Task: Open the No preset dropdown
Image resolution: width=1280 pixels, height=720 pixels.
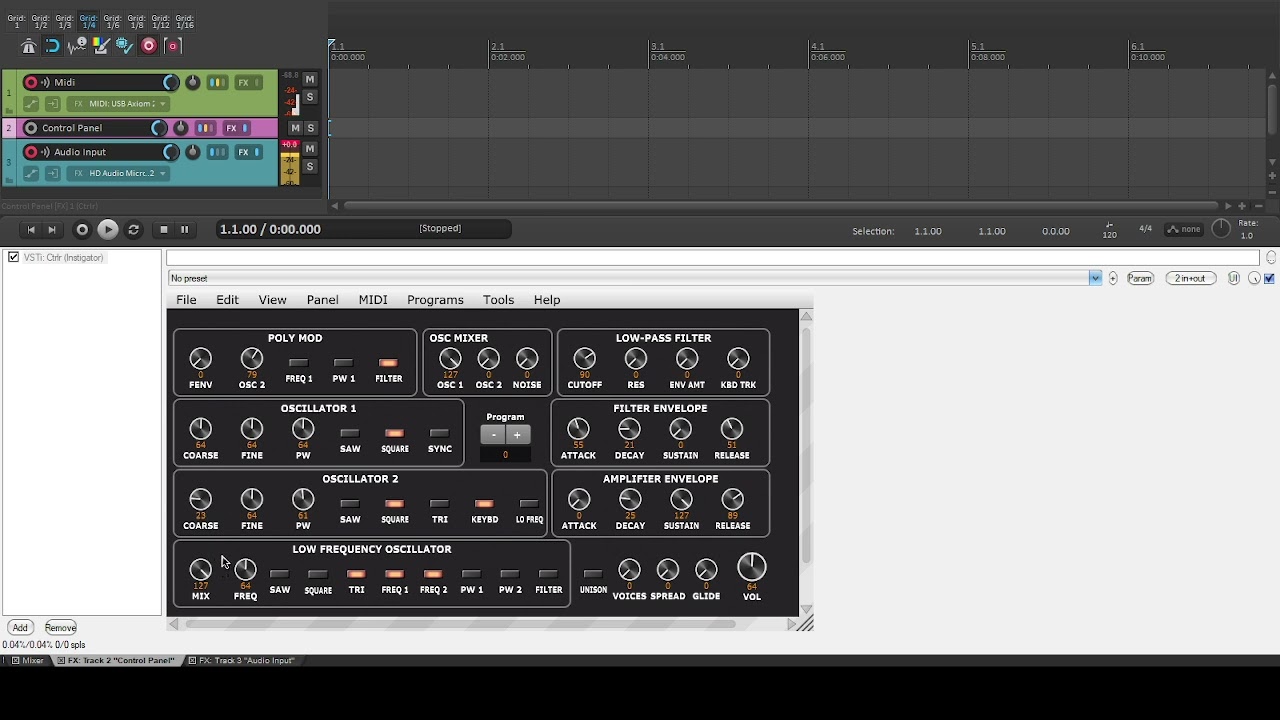Action: pos(1095,278)
